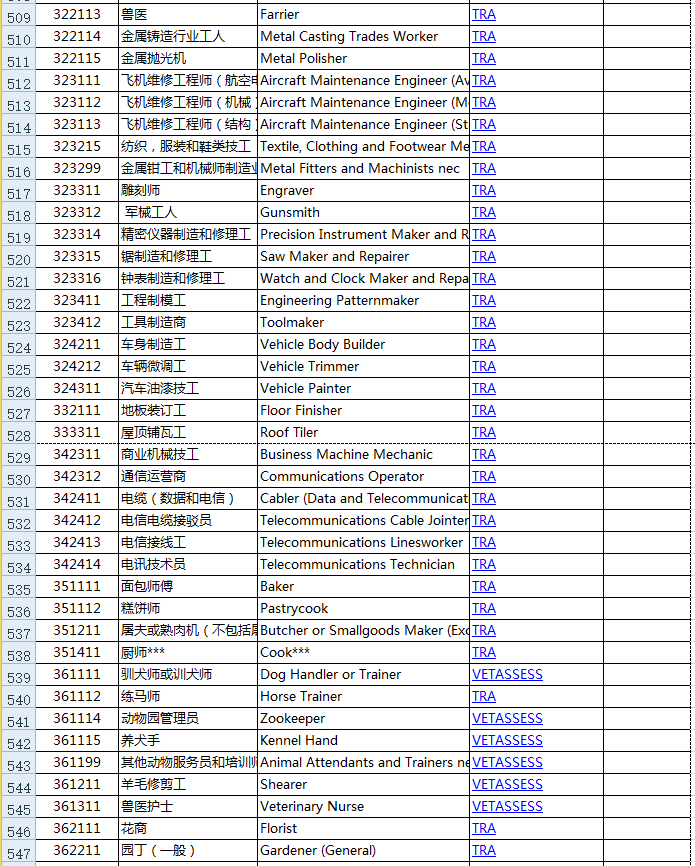The width and height of the screenshot is (695, 866).
Task: Select the 'Telecommunications Linesworker' cell
Action: tap(364, 543)
